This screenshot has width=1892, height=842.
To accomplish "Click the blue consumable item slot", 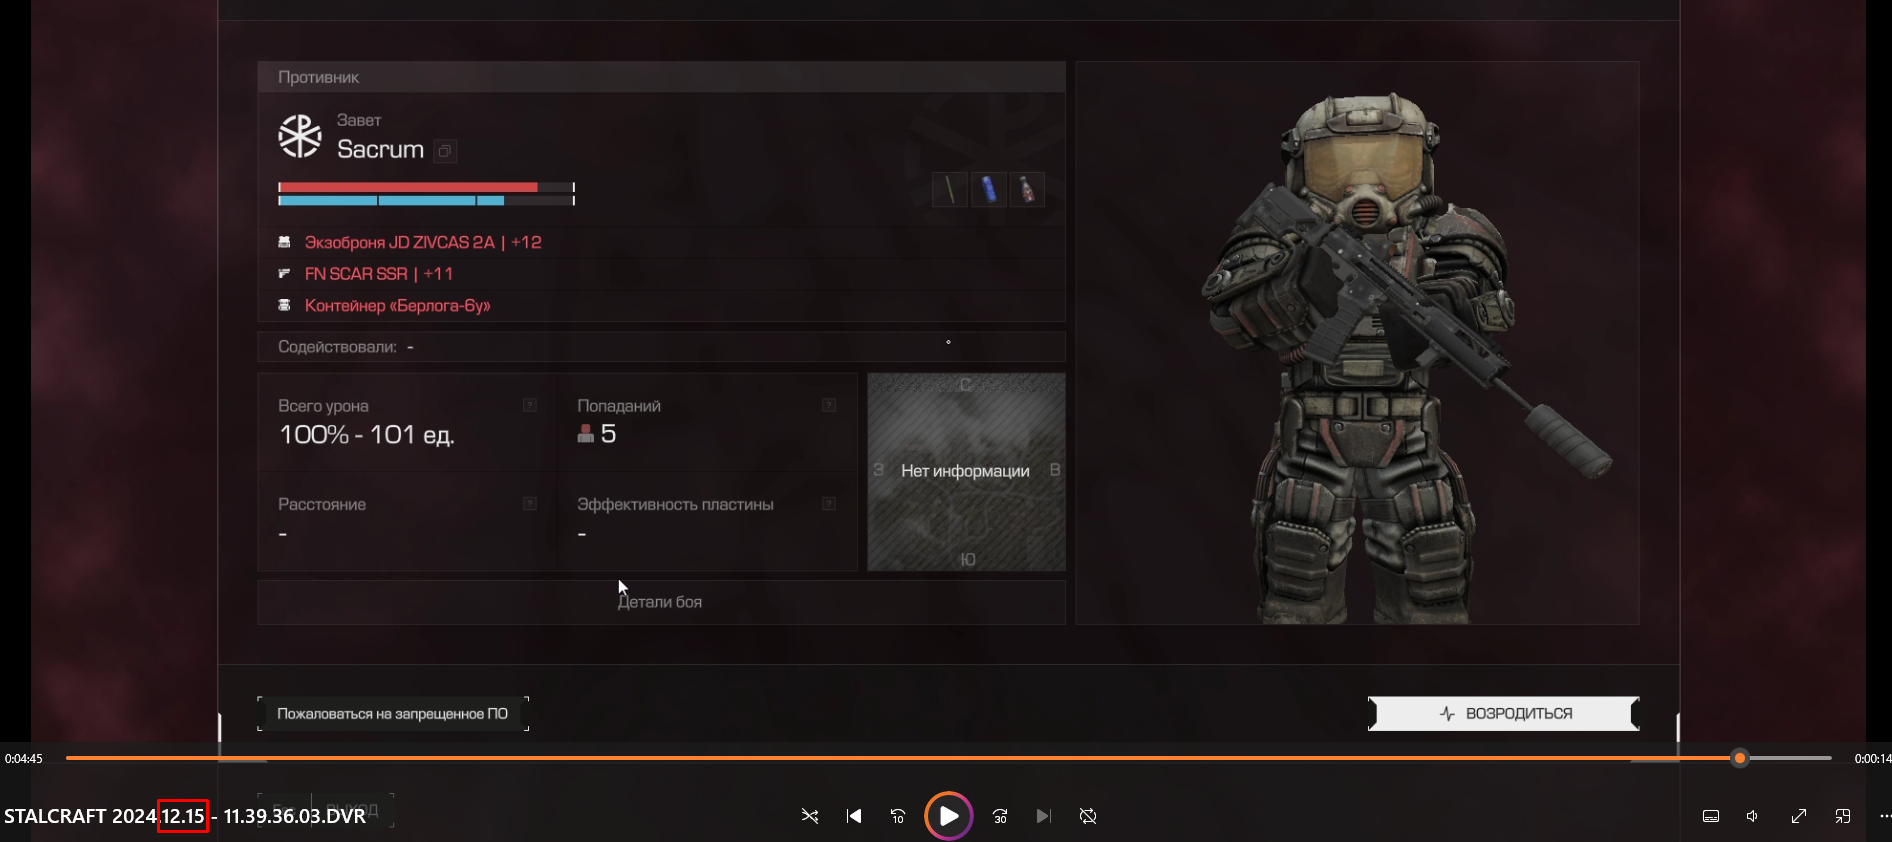I will coord(988,189).
